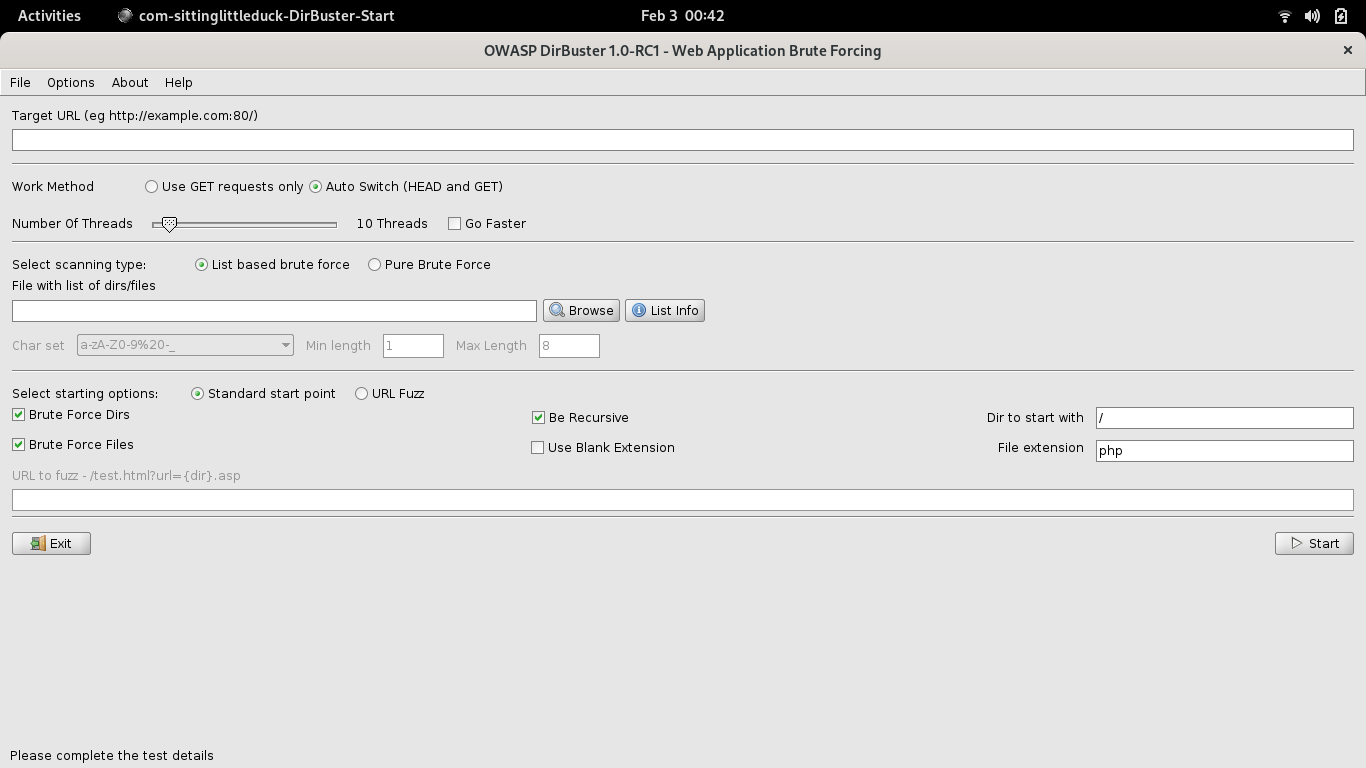Click the Dir to start with field
Viewport: 1366px width, 768px height.
point(1224,418)
